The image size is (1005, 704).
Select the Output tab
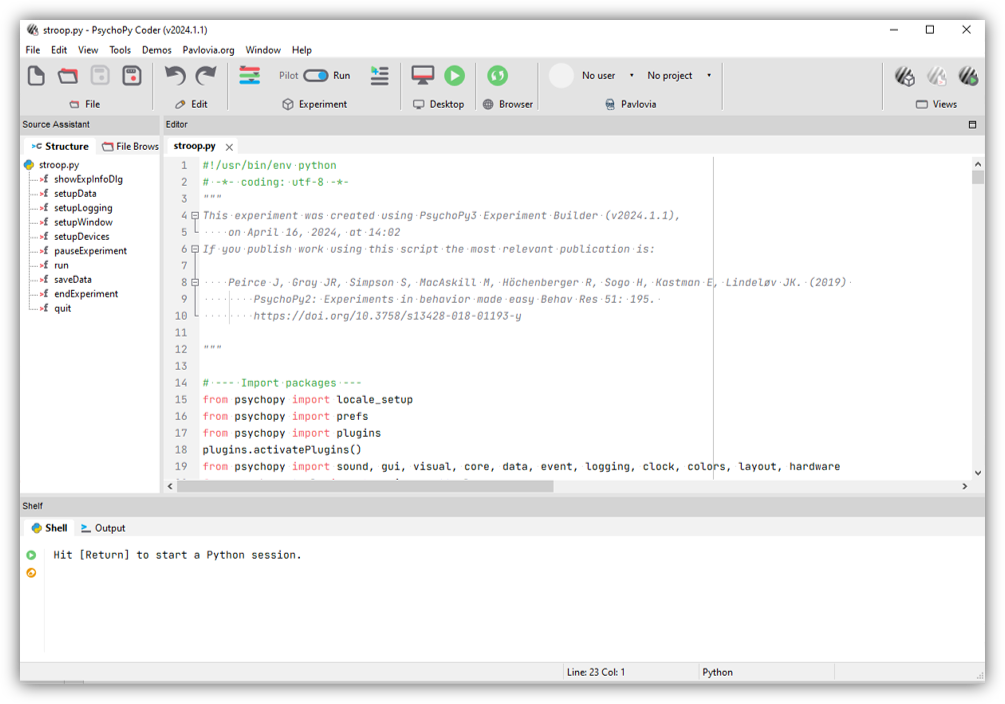pyautogui.click(x=103, y=528)
